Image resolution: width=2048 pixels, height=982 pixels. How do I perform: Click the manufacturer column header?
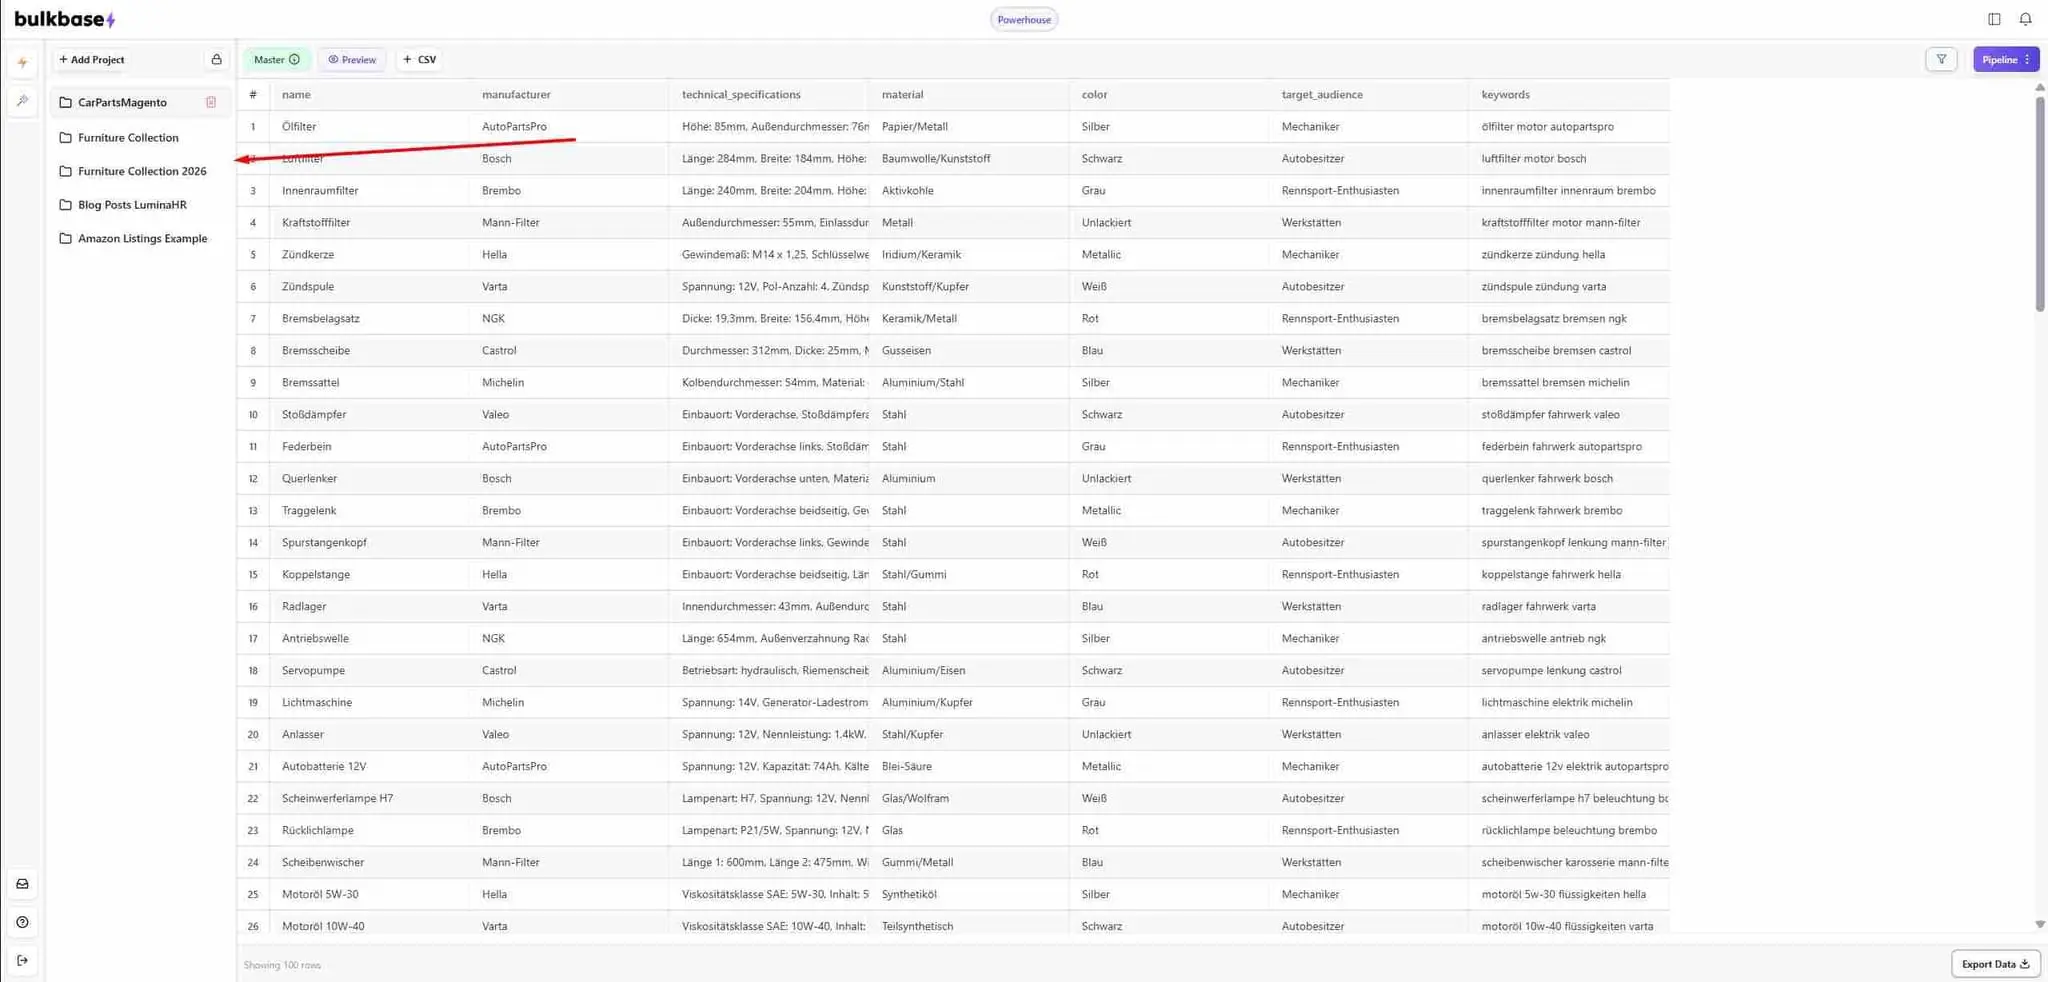[x=569, y=94]
